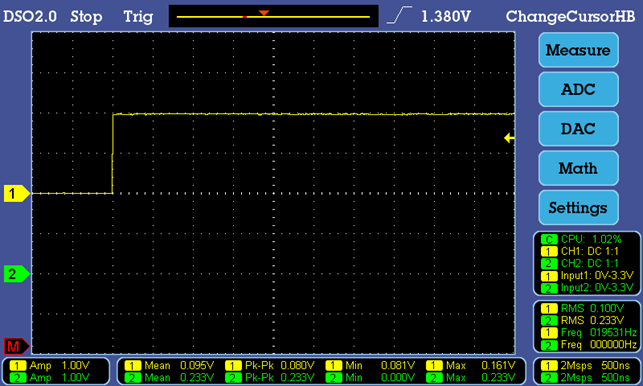Click the channel 1 Amp 1.00V setting

coord(50,365)
